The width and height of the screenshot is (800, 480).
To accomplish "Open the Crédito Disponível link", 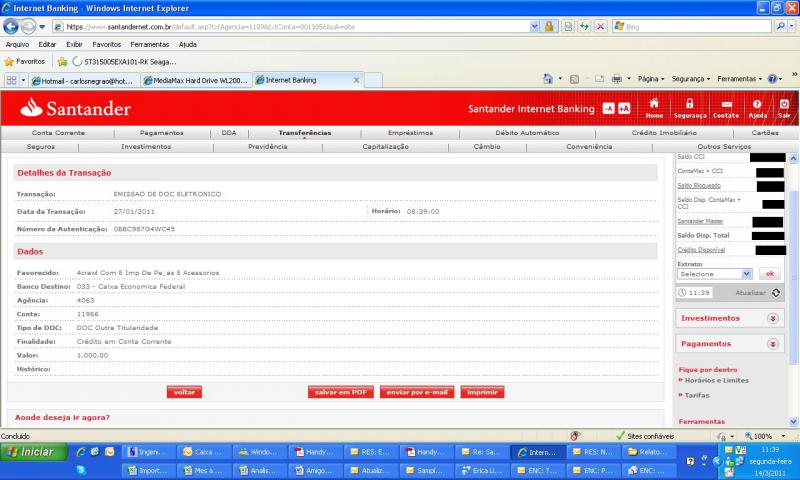I will tap(701, 250).
